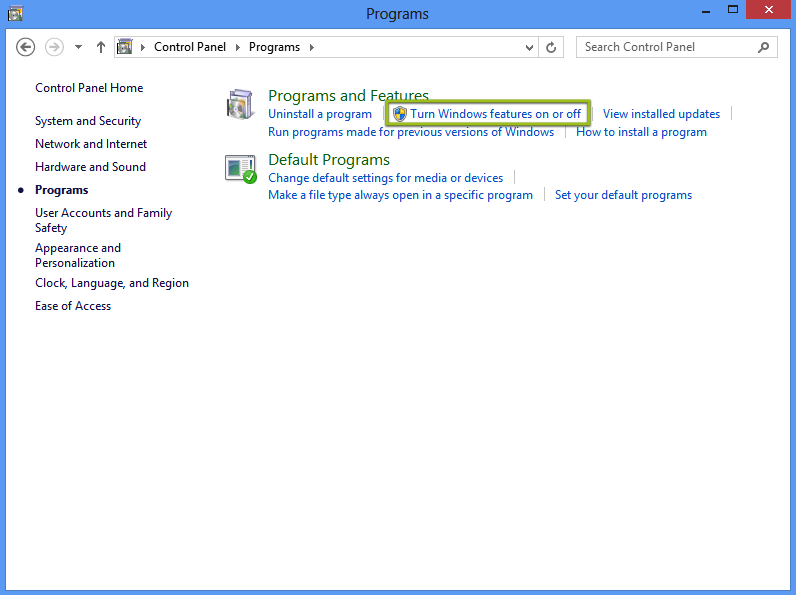796x595 pixels.
Task: Click the Back navigation arrow
Action: (25, 47)
